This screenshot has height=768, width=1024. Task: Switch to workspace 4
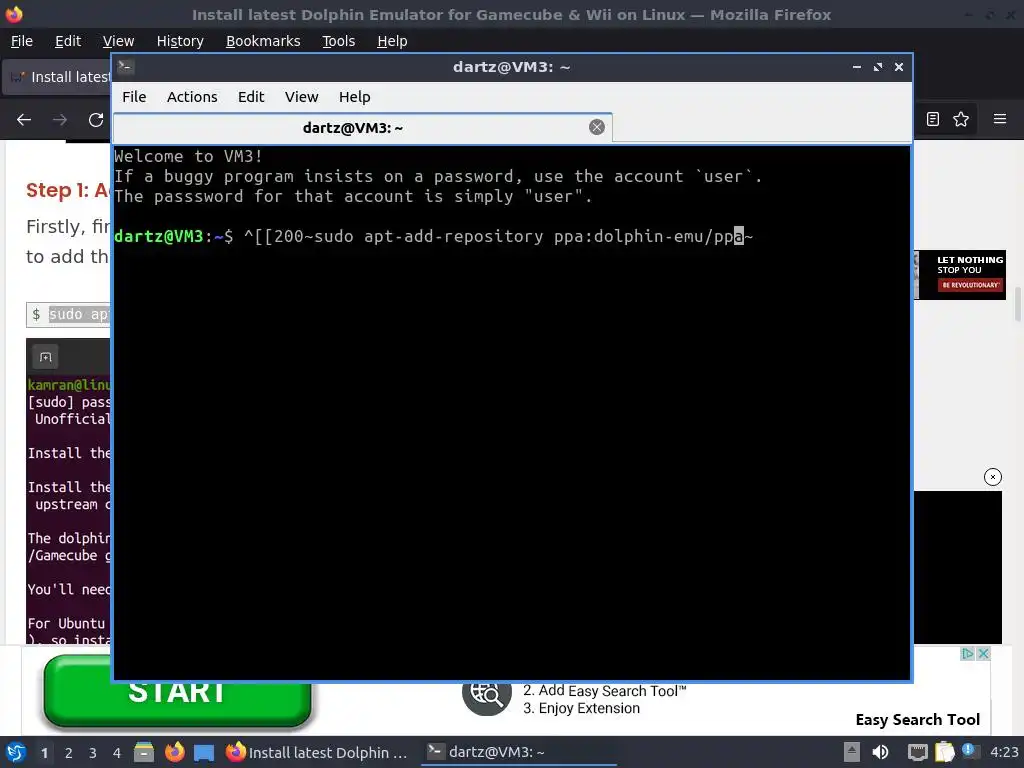(117, 753)
